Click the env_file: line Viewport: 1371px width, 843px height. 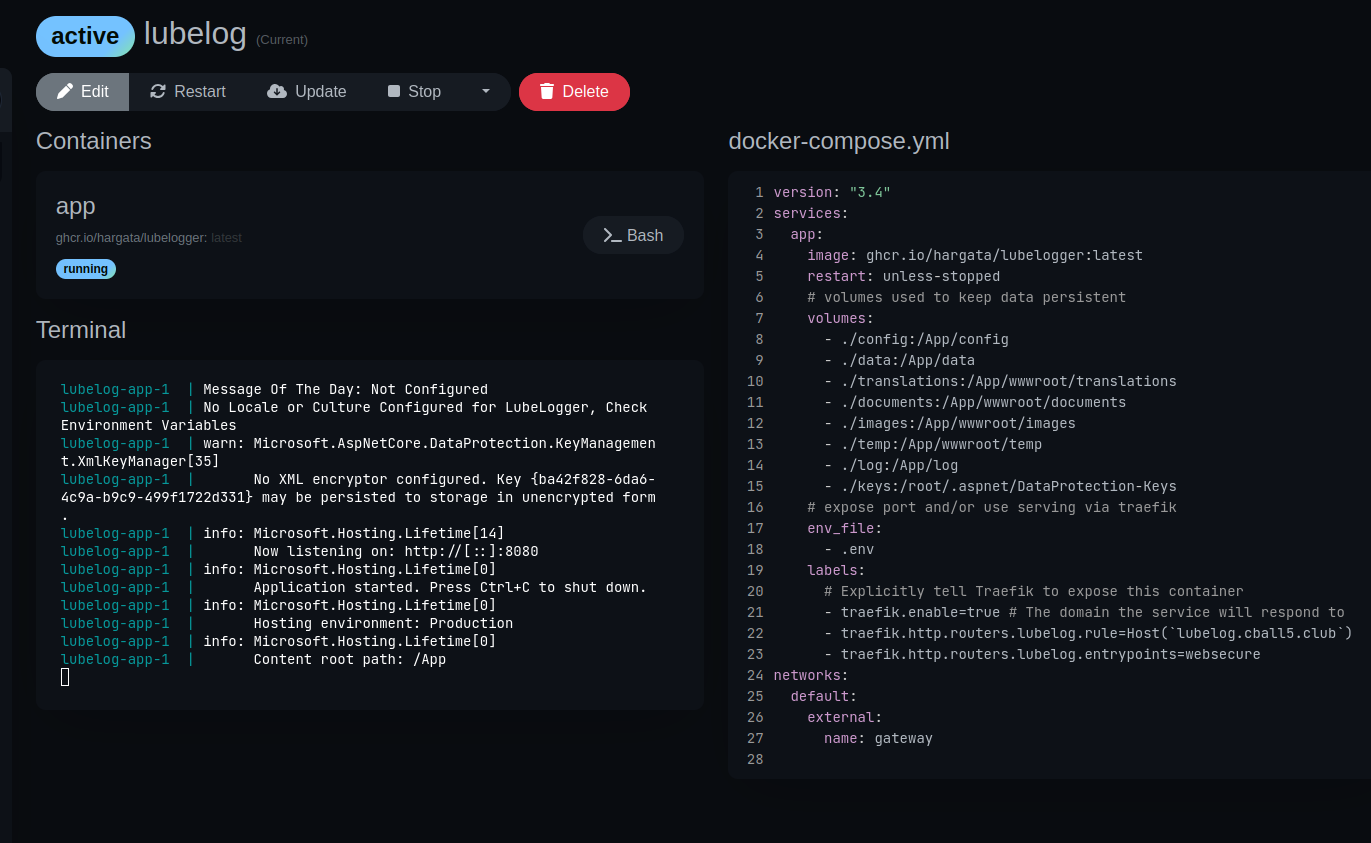845,528
